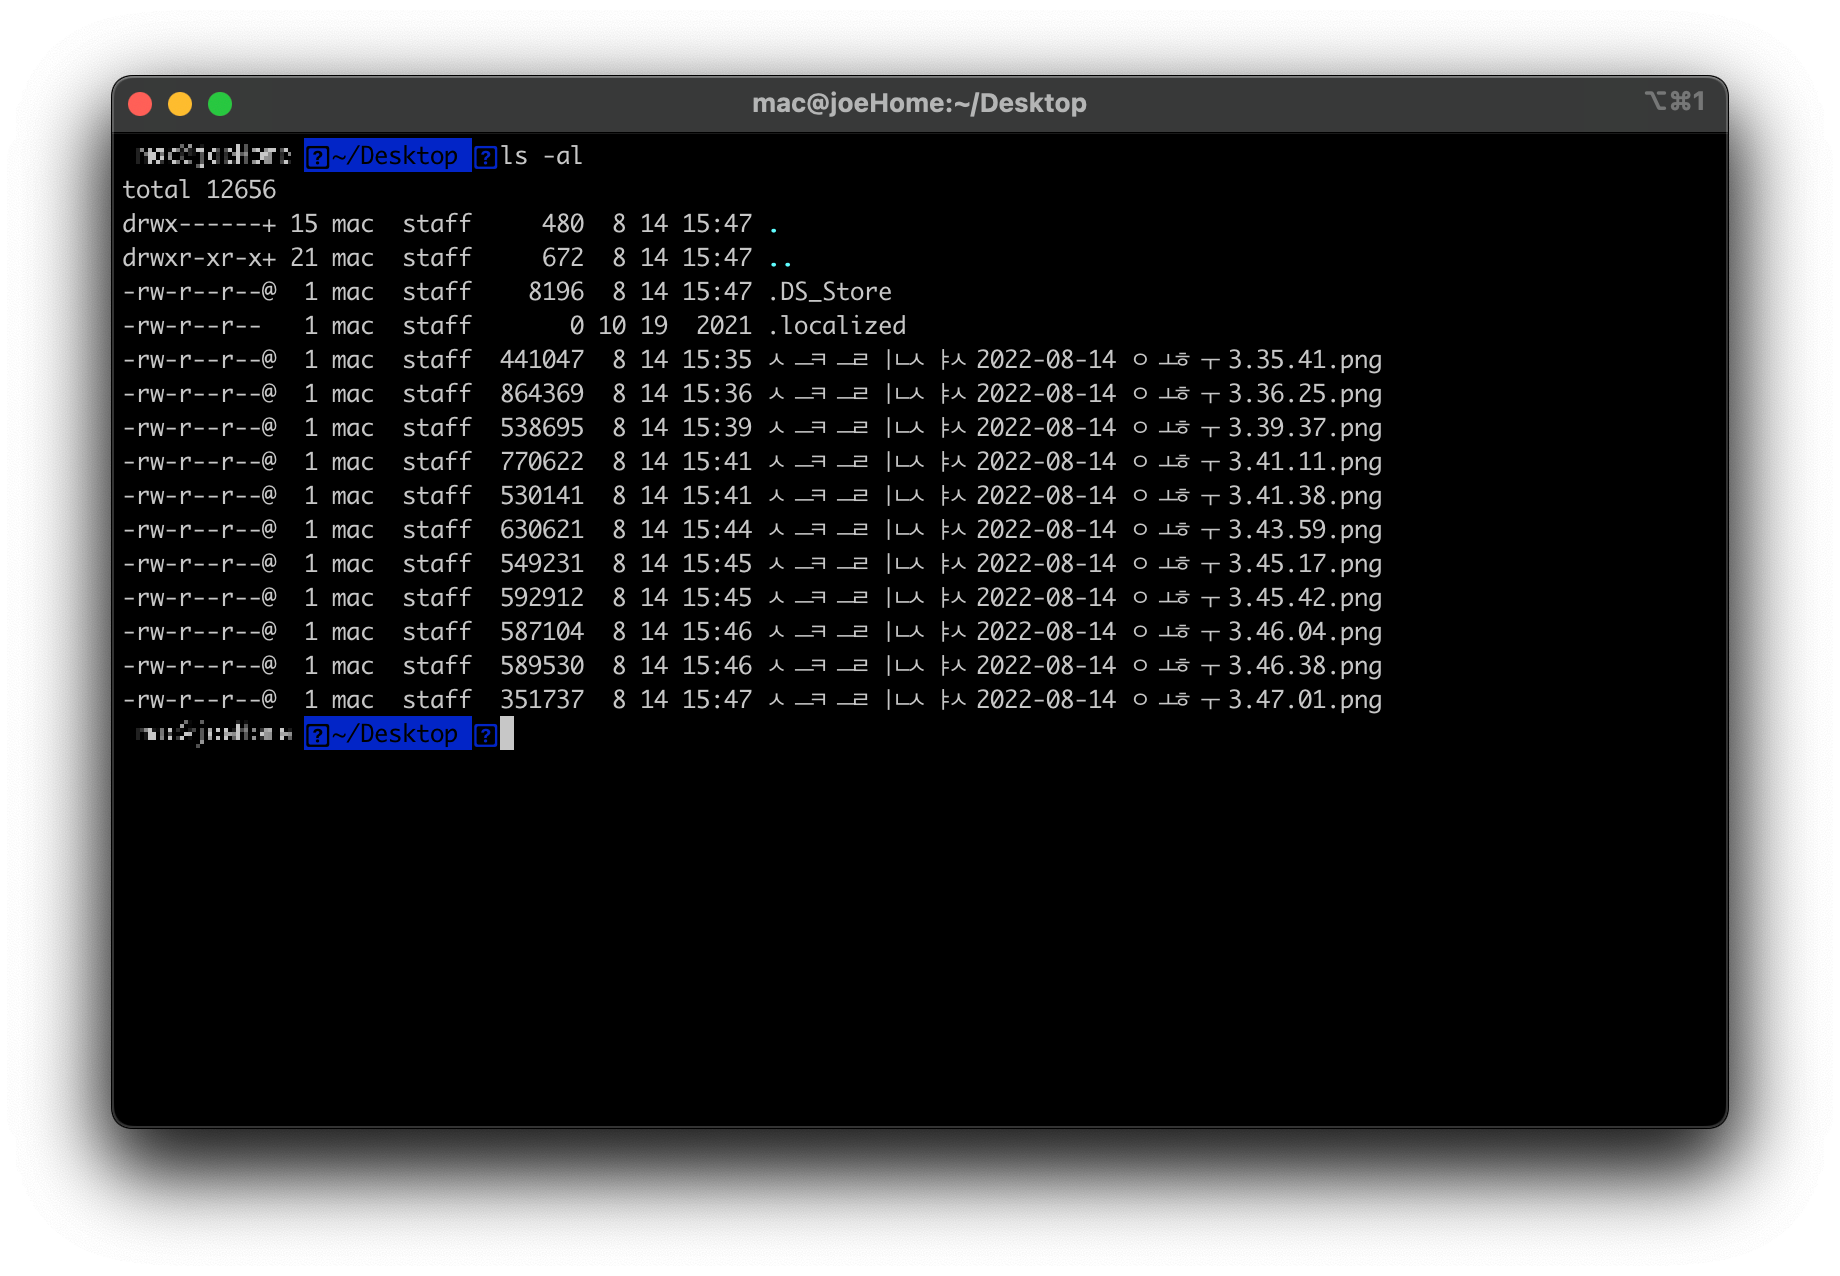The image size is (1840, 1276).
Task: Click the file name ending 3.45.42.png
Action: pyautogui.click(x=1075, y=598)
